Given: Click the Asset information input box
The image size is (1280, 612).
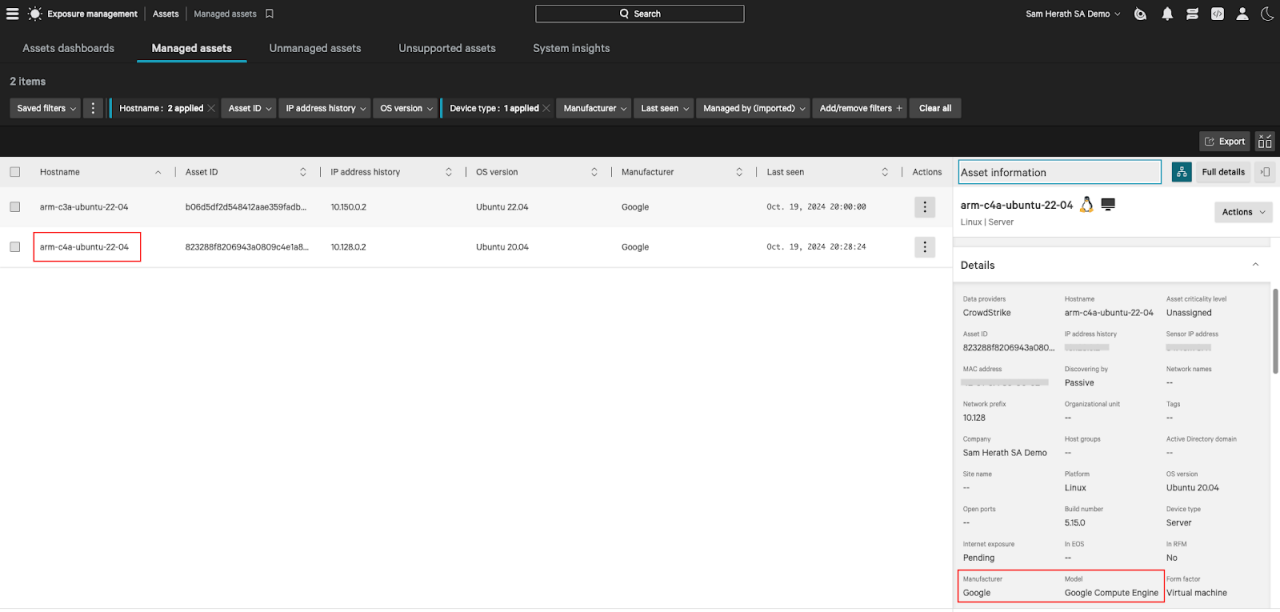Looking at the screenshot, I should click(x=1060, y=172).
